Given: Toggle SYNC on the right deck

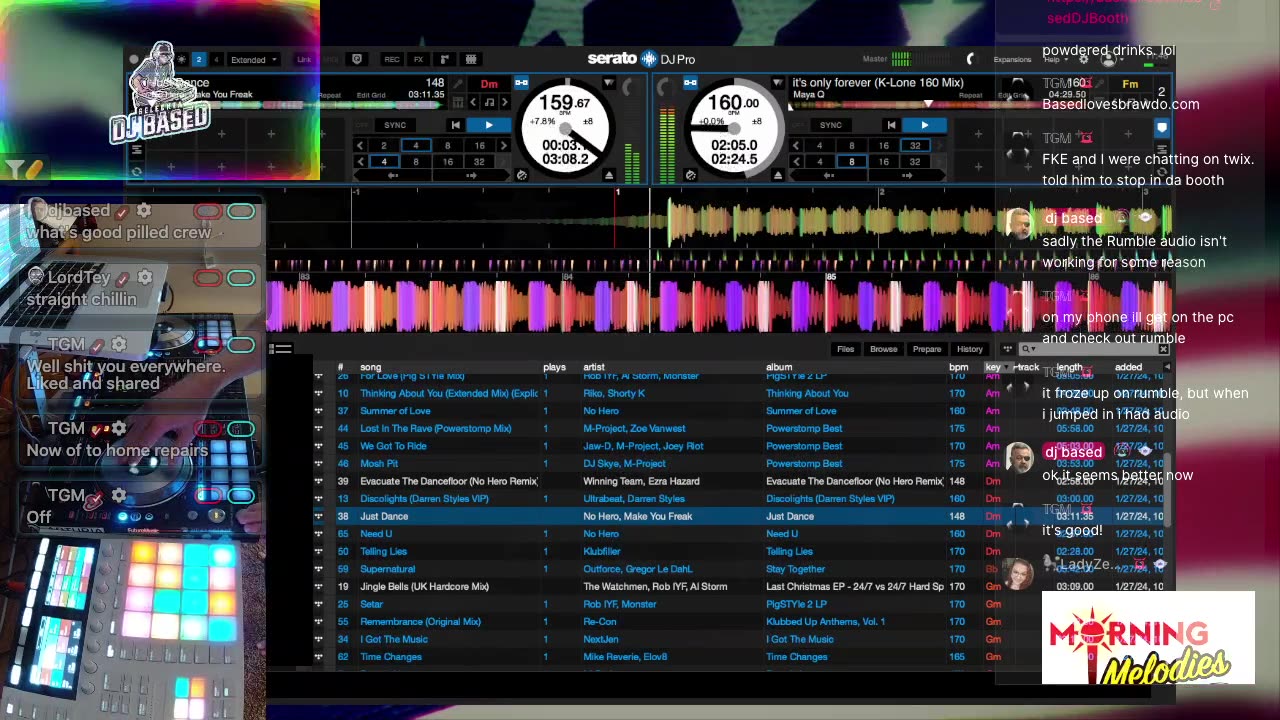Looking at the screenshot, I should click(831, 125).
